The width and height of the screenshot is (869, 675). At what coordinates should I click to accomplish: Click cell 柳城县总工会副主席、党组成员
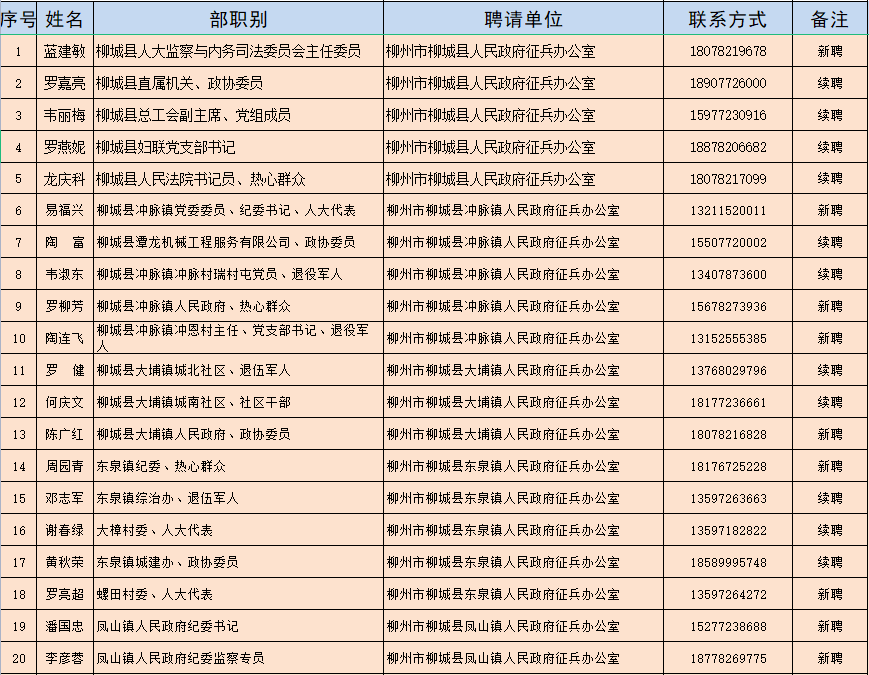(238, 115)
